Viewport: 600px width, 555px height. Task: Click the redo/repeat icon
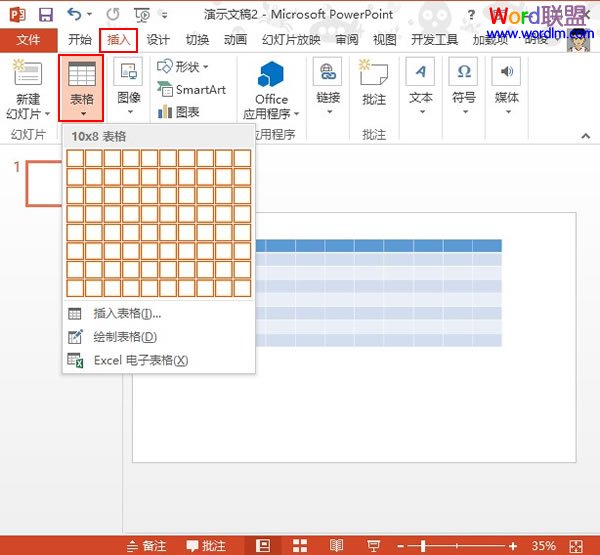click(x=113, y=15)
